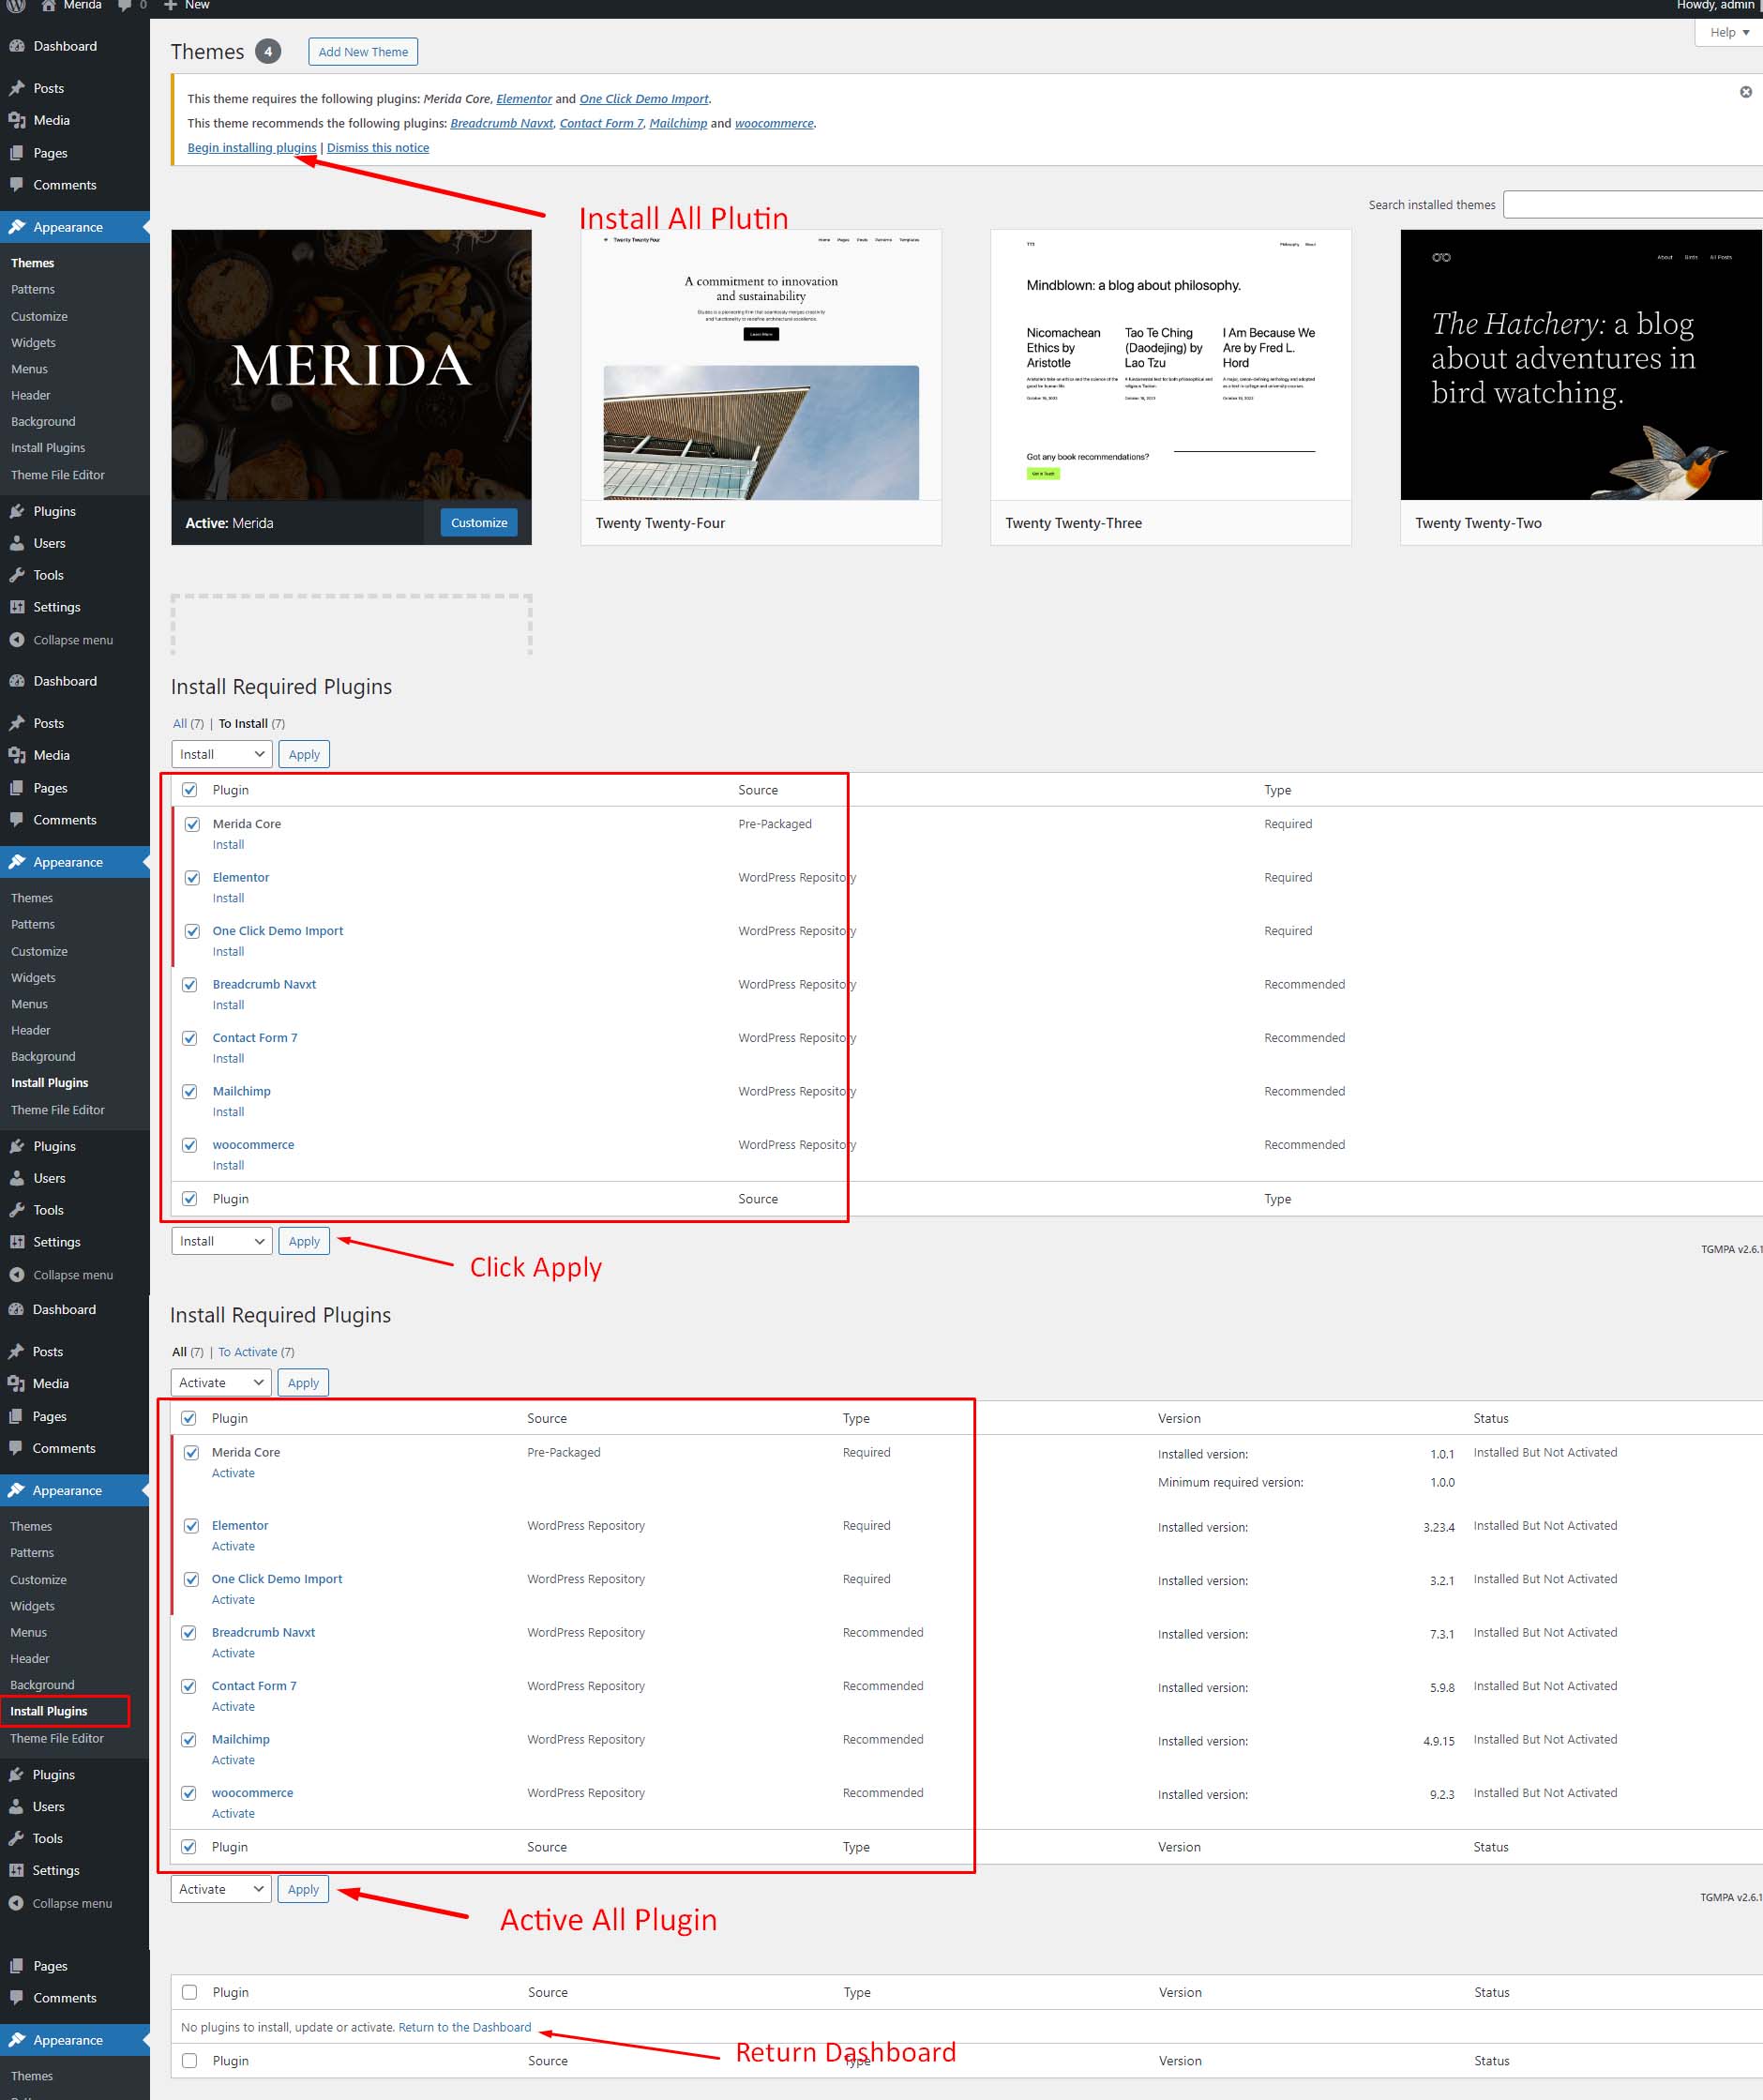Dismiss the plugin notice with the X icon
This screenshot has width=1763, height=2100.
pos(1745,92)
